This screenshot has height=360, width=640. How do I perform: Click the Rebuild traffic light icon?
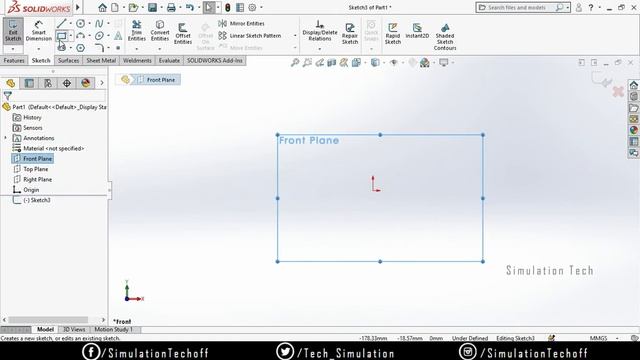tap(228, 7)
